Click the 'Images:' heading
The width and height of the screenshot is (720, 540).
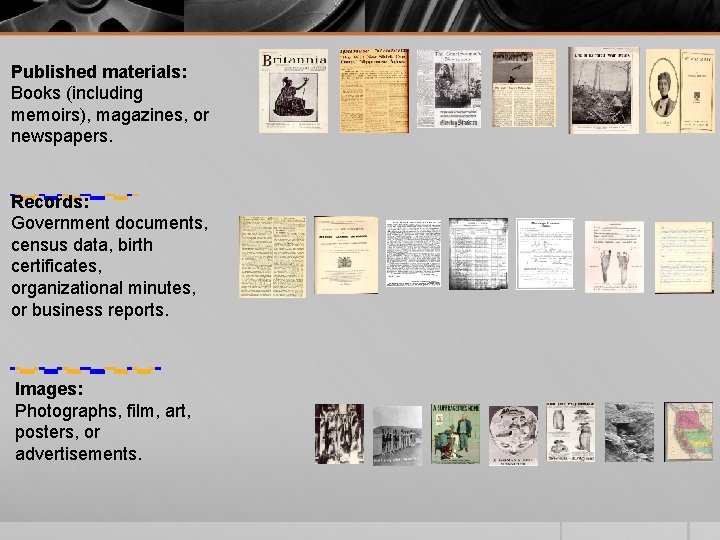click(49, 389)
